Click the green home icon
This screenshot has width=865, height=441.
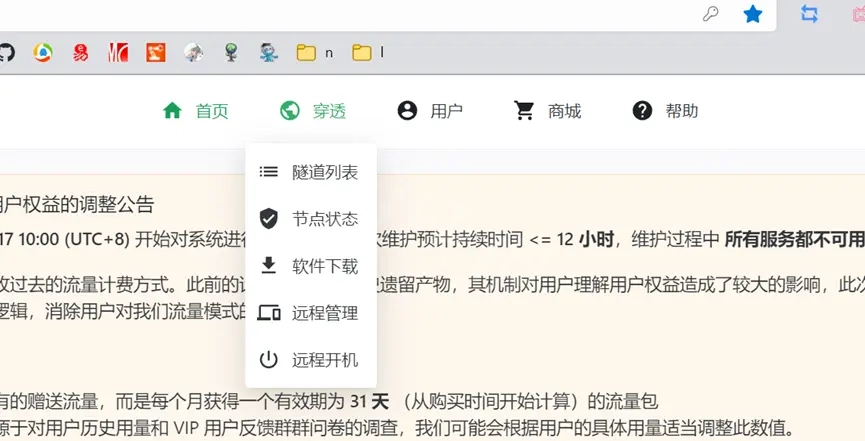point(173,111)
